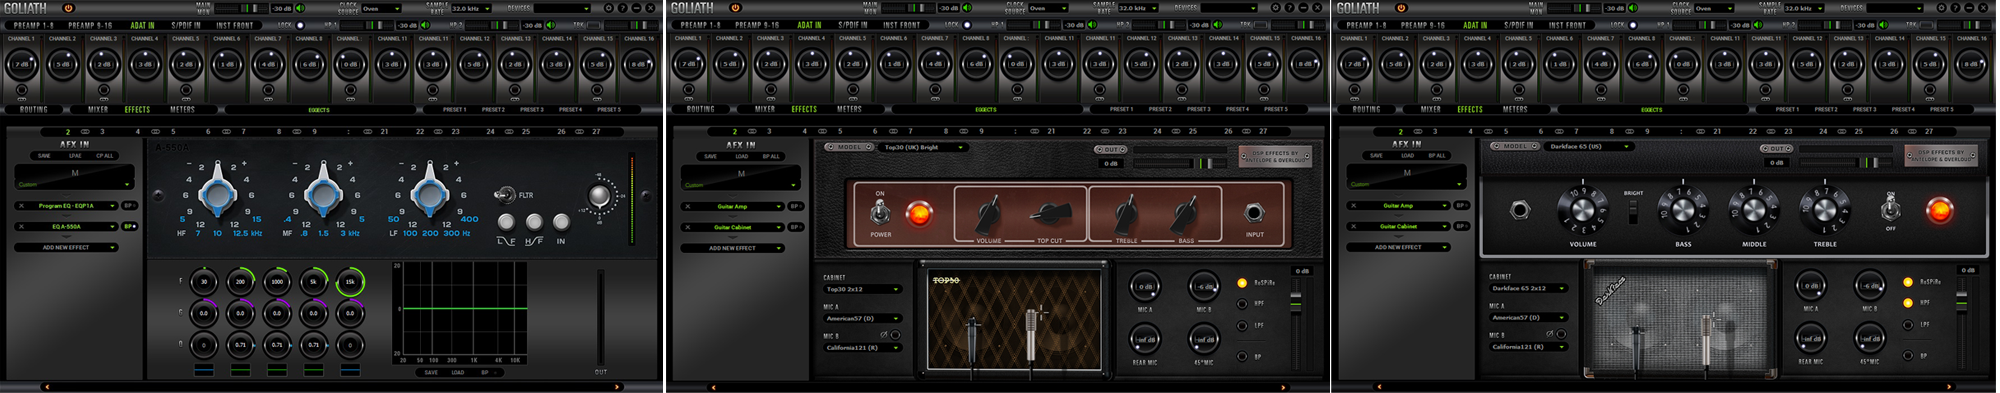Open Darkface 65 2x12 cabinet dropdown
2000x393 pixels.
tap(1529, 288)
